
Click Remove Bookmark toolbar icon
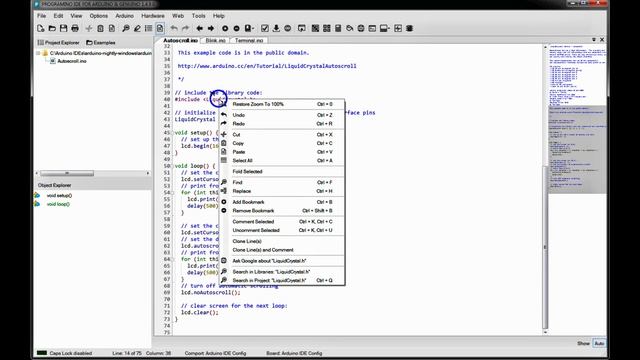click(236, 28)
